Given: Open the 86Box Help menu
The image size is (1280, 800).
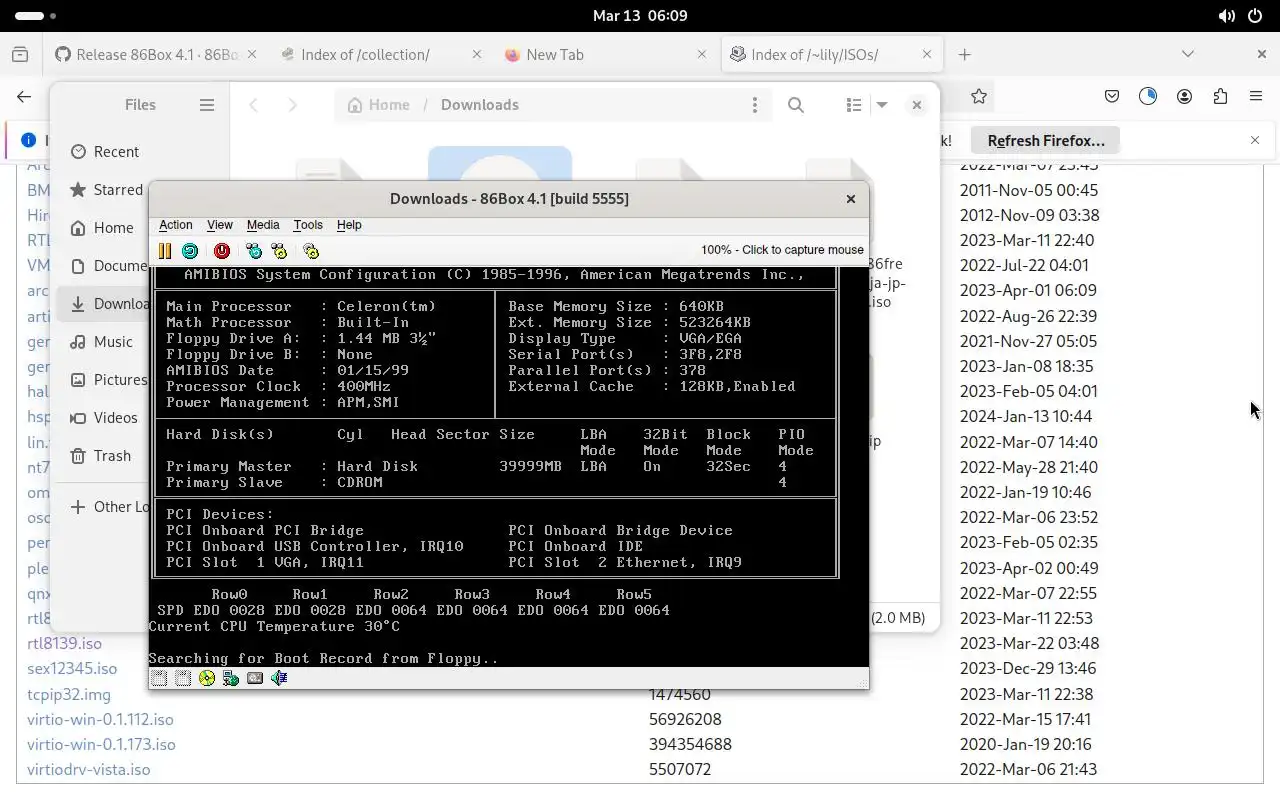Looking at the screenshot, I should (349, 225).
